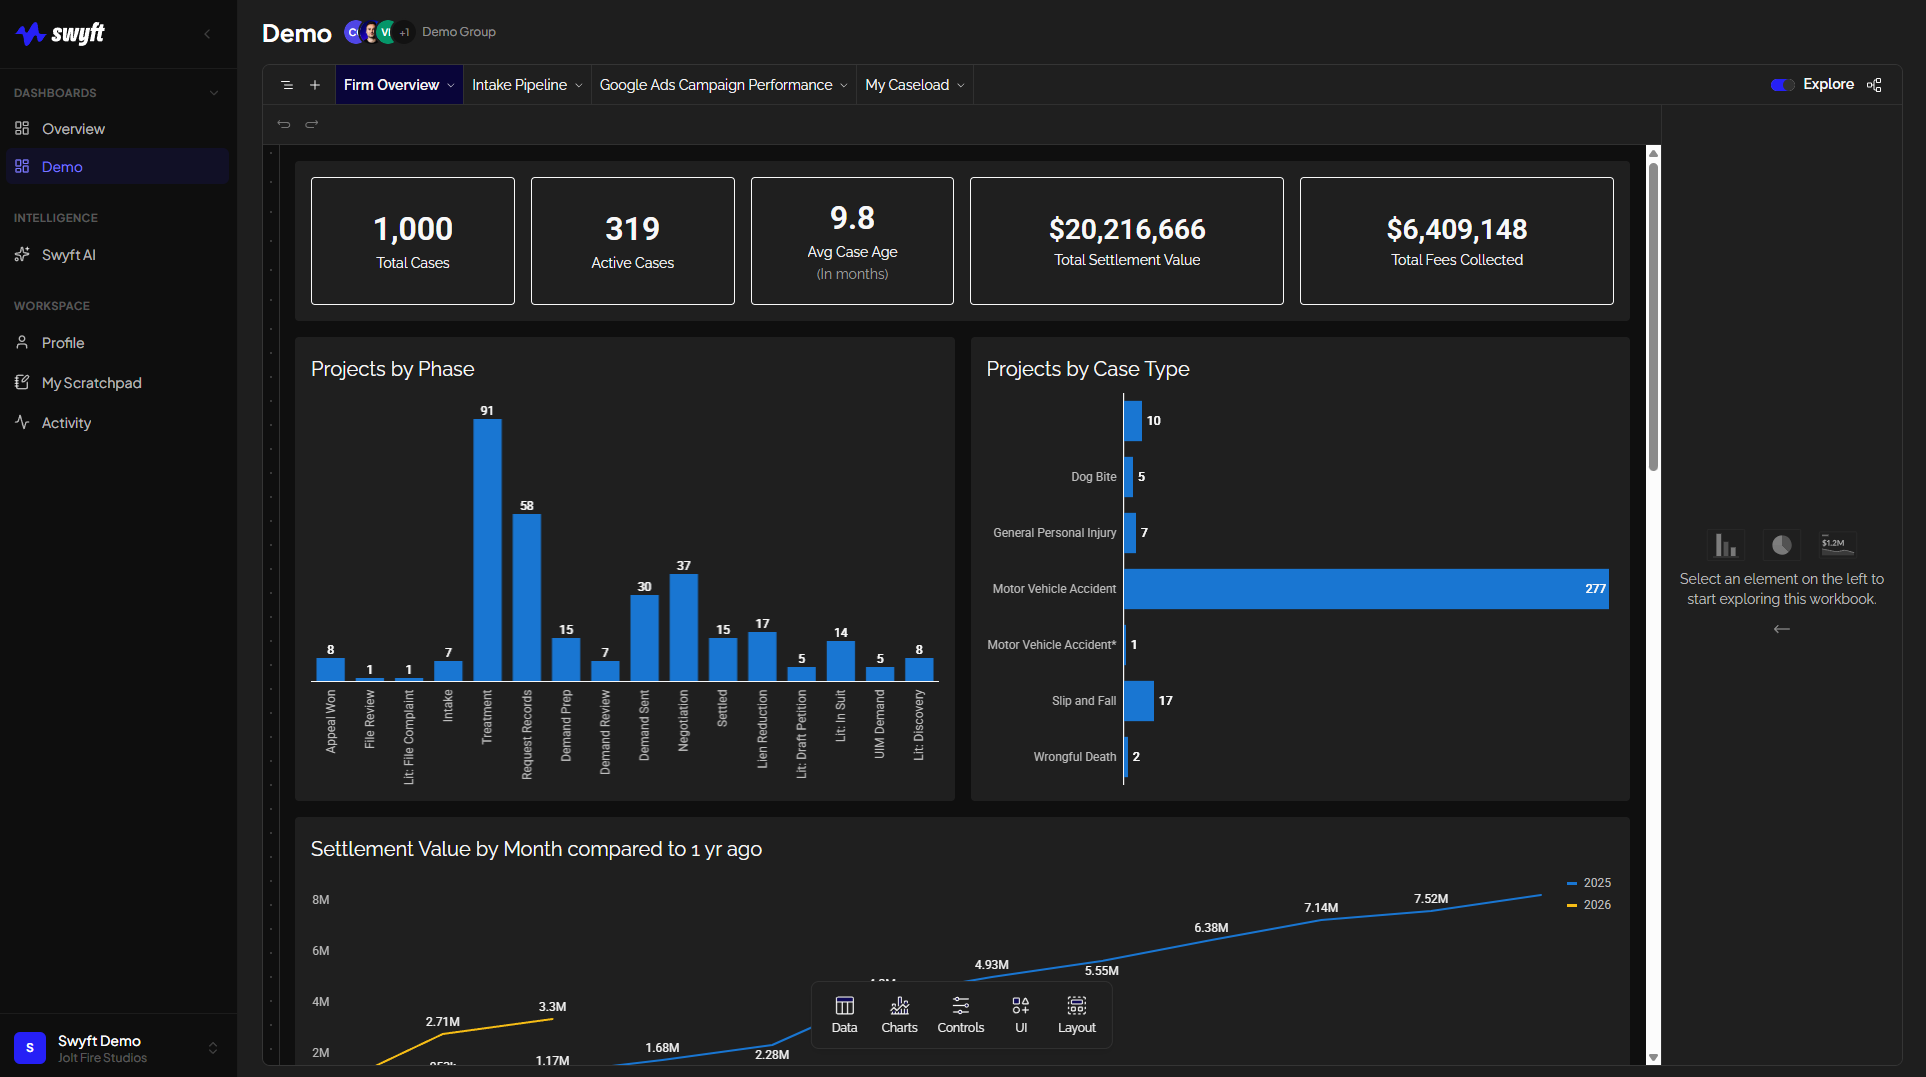Open My Caseload tab dropdown arrow
Screen dimensions: 1926x1077
pyautogui.click(x=961, y=86)
